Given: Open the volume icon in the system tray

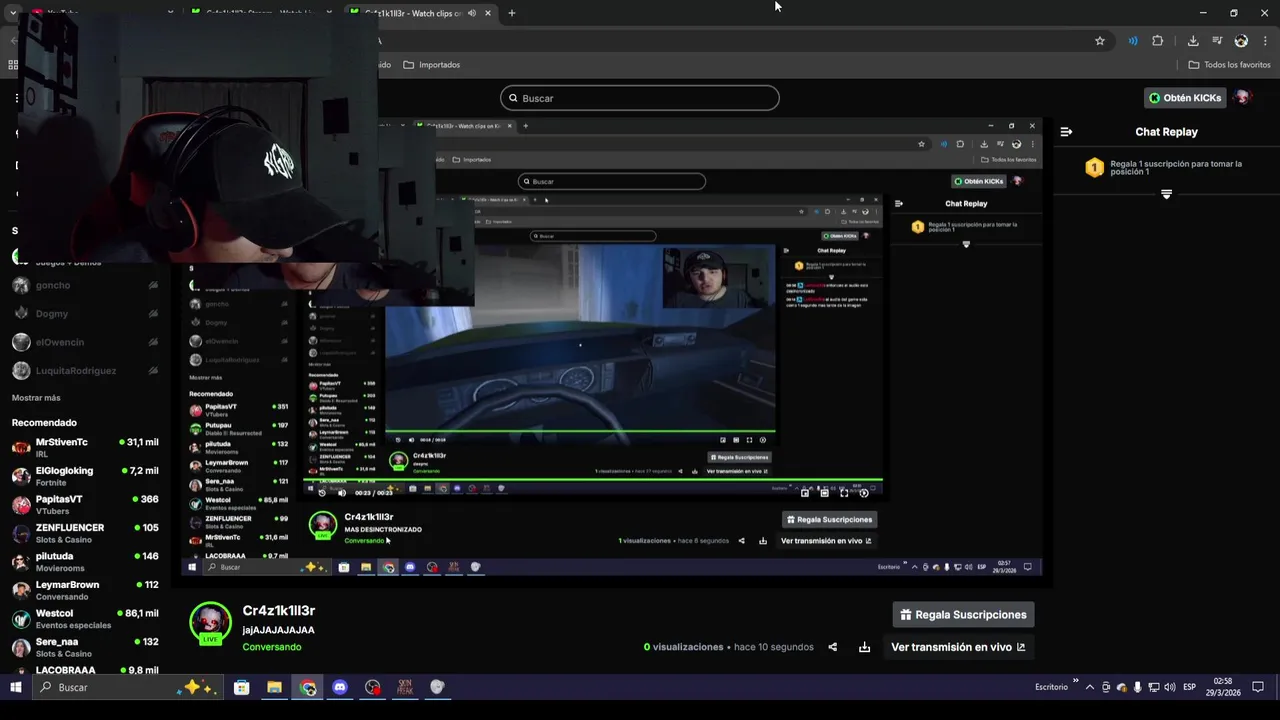Looking at the screenshot, I should point(1170,688).
